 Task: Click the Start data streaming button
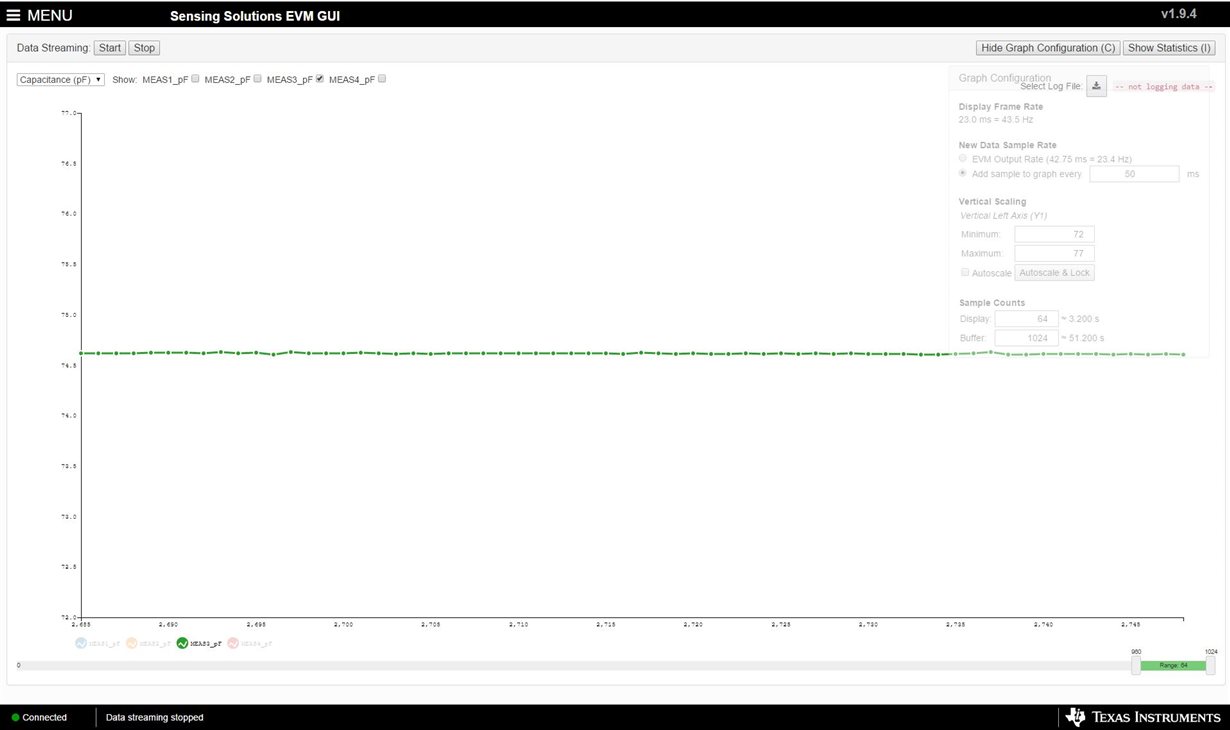tap(109, 47)
